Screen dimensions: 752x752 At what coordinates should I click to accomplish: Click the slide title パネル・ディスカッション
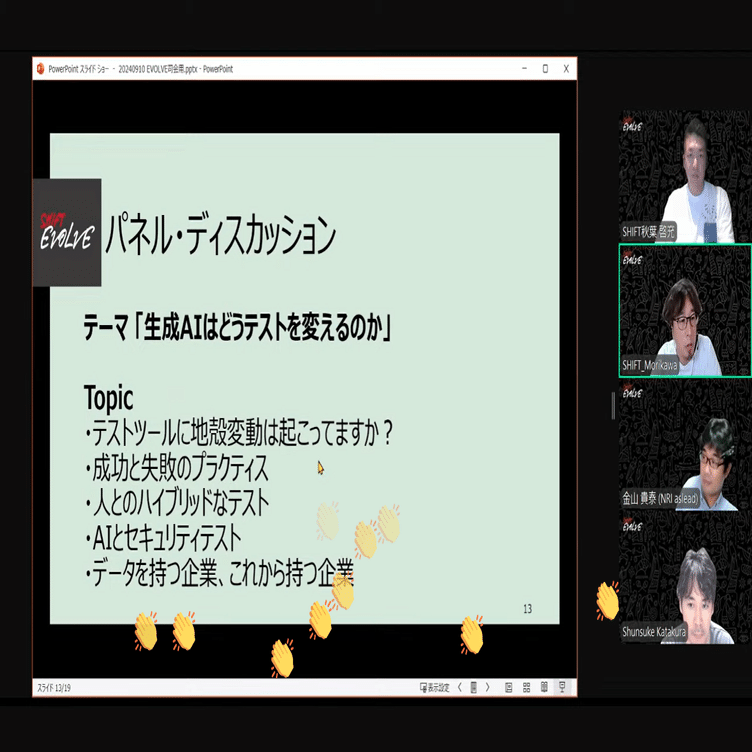[220, 235]
